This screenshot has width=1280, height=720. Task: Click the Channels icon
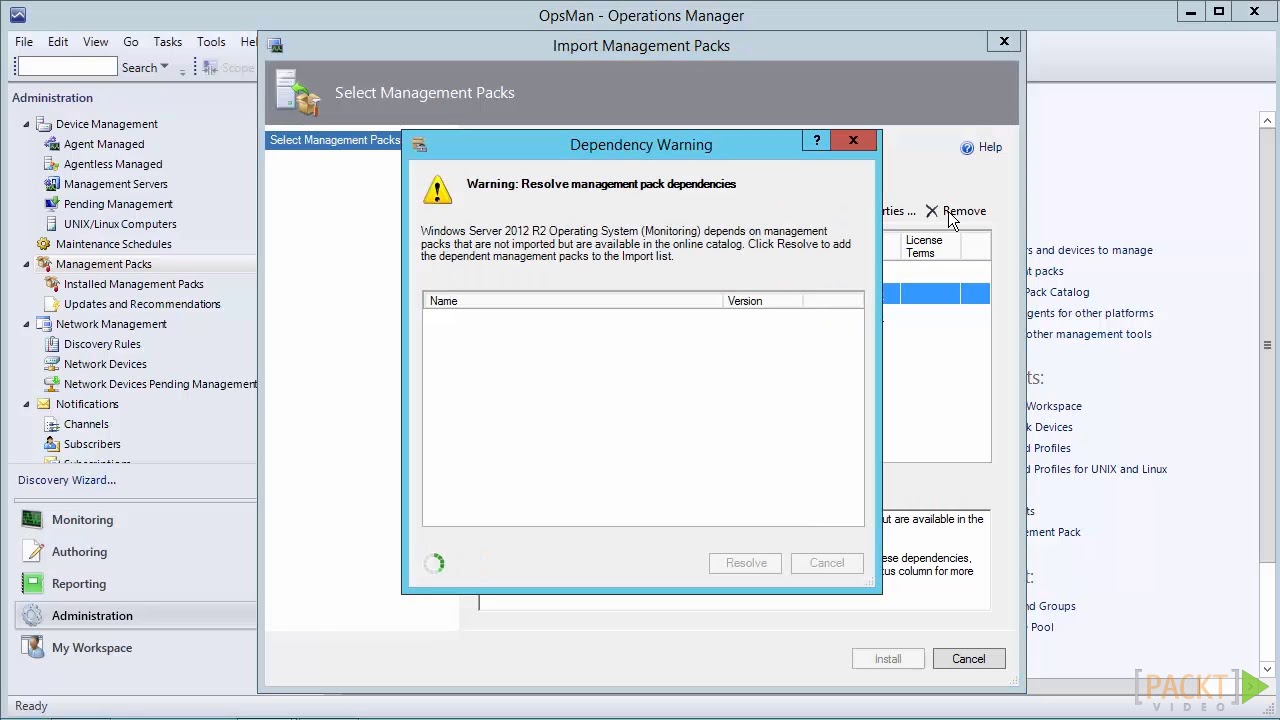(52, 424)
